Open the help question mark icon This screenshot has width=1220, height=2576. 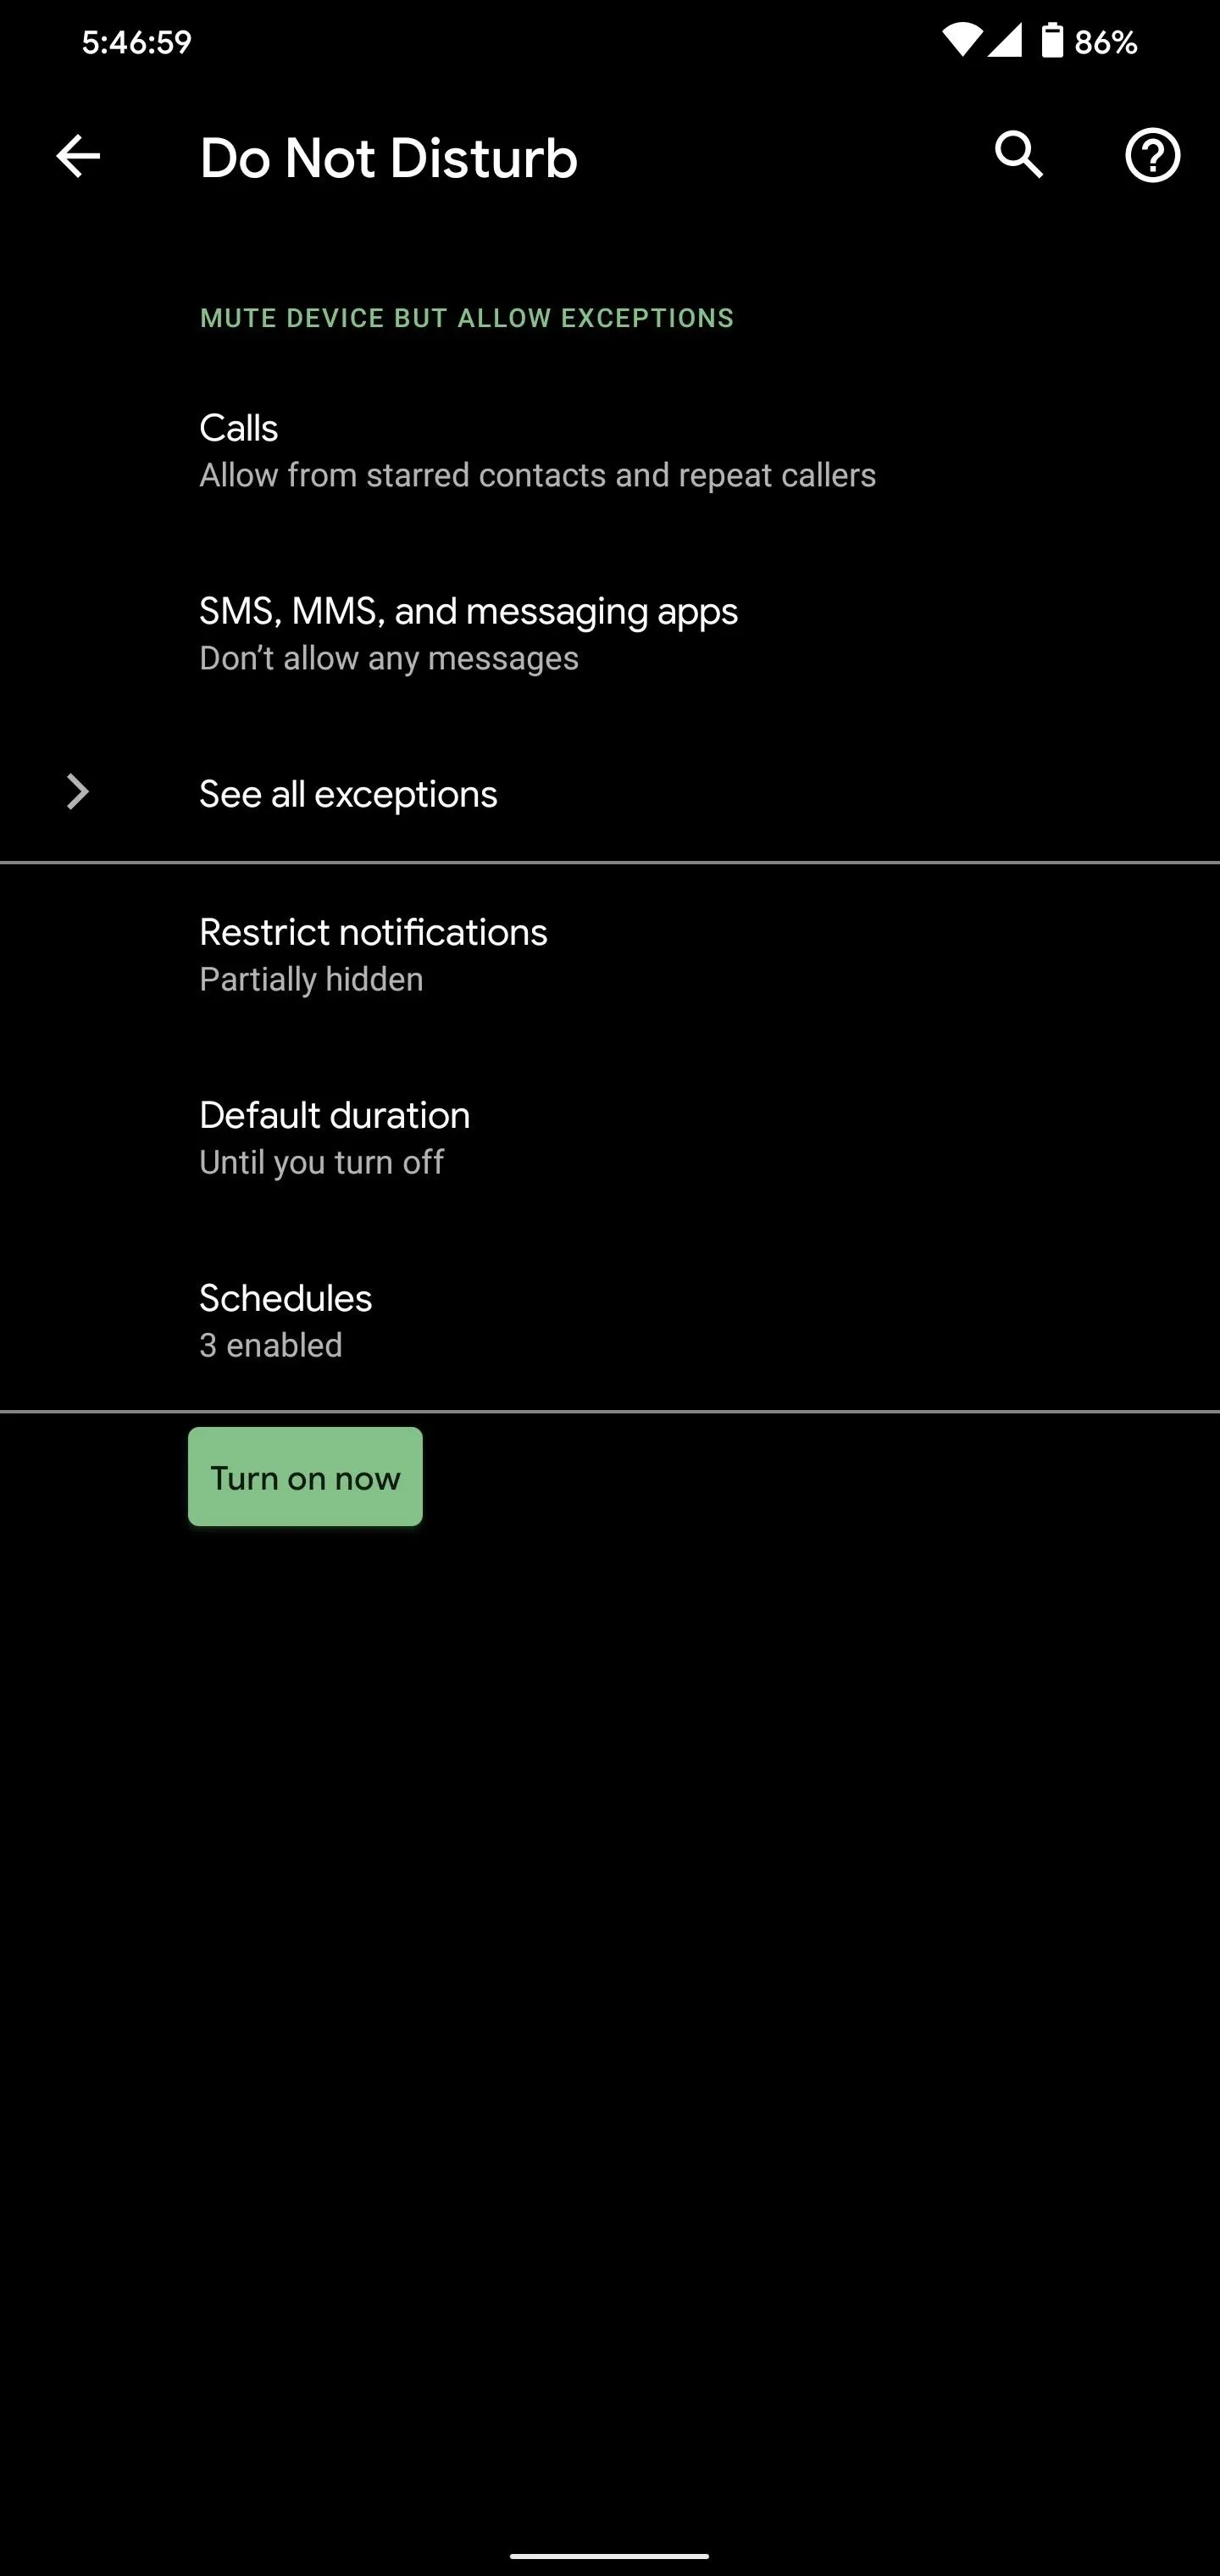point(1152,156)
